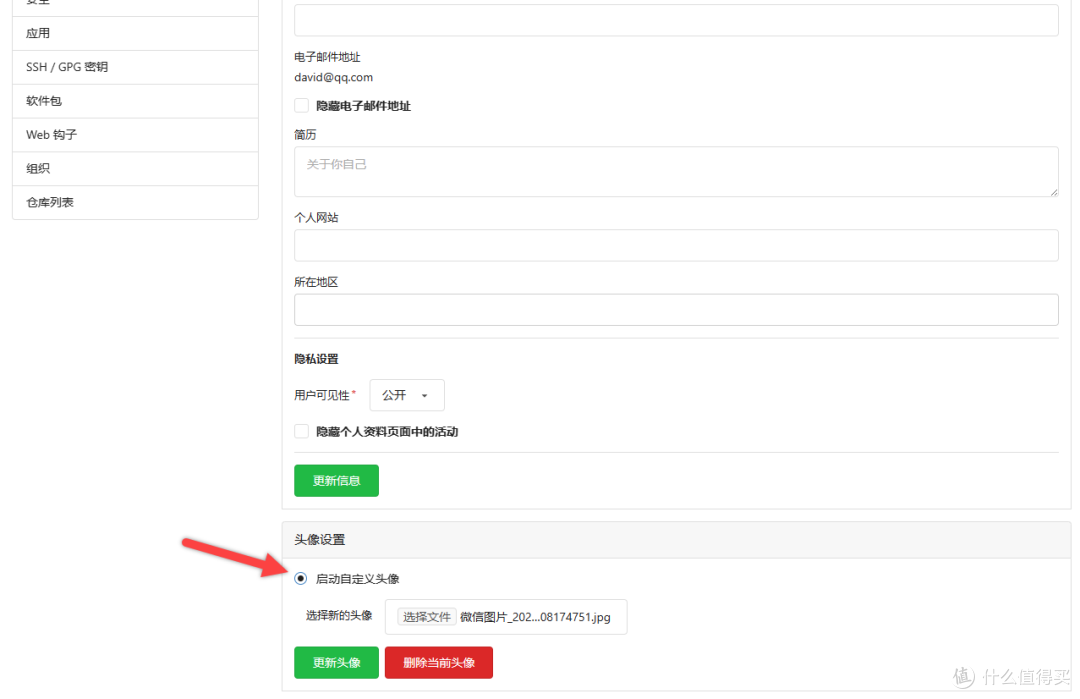The height and width of the screenshot is (699, 1080).
Task: Click the 更新信息 button
Action: 336,480
